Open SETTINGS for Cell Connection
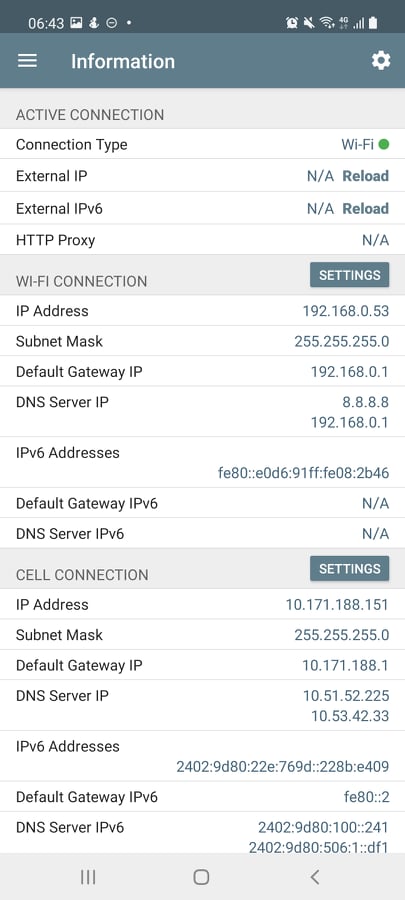The height and width of the screenshot is (900, 405). (x=349, y=568)
